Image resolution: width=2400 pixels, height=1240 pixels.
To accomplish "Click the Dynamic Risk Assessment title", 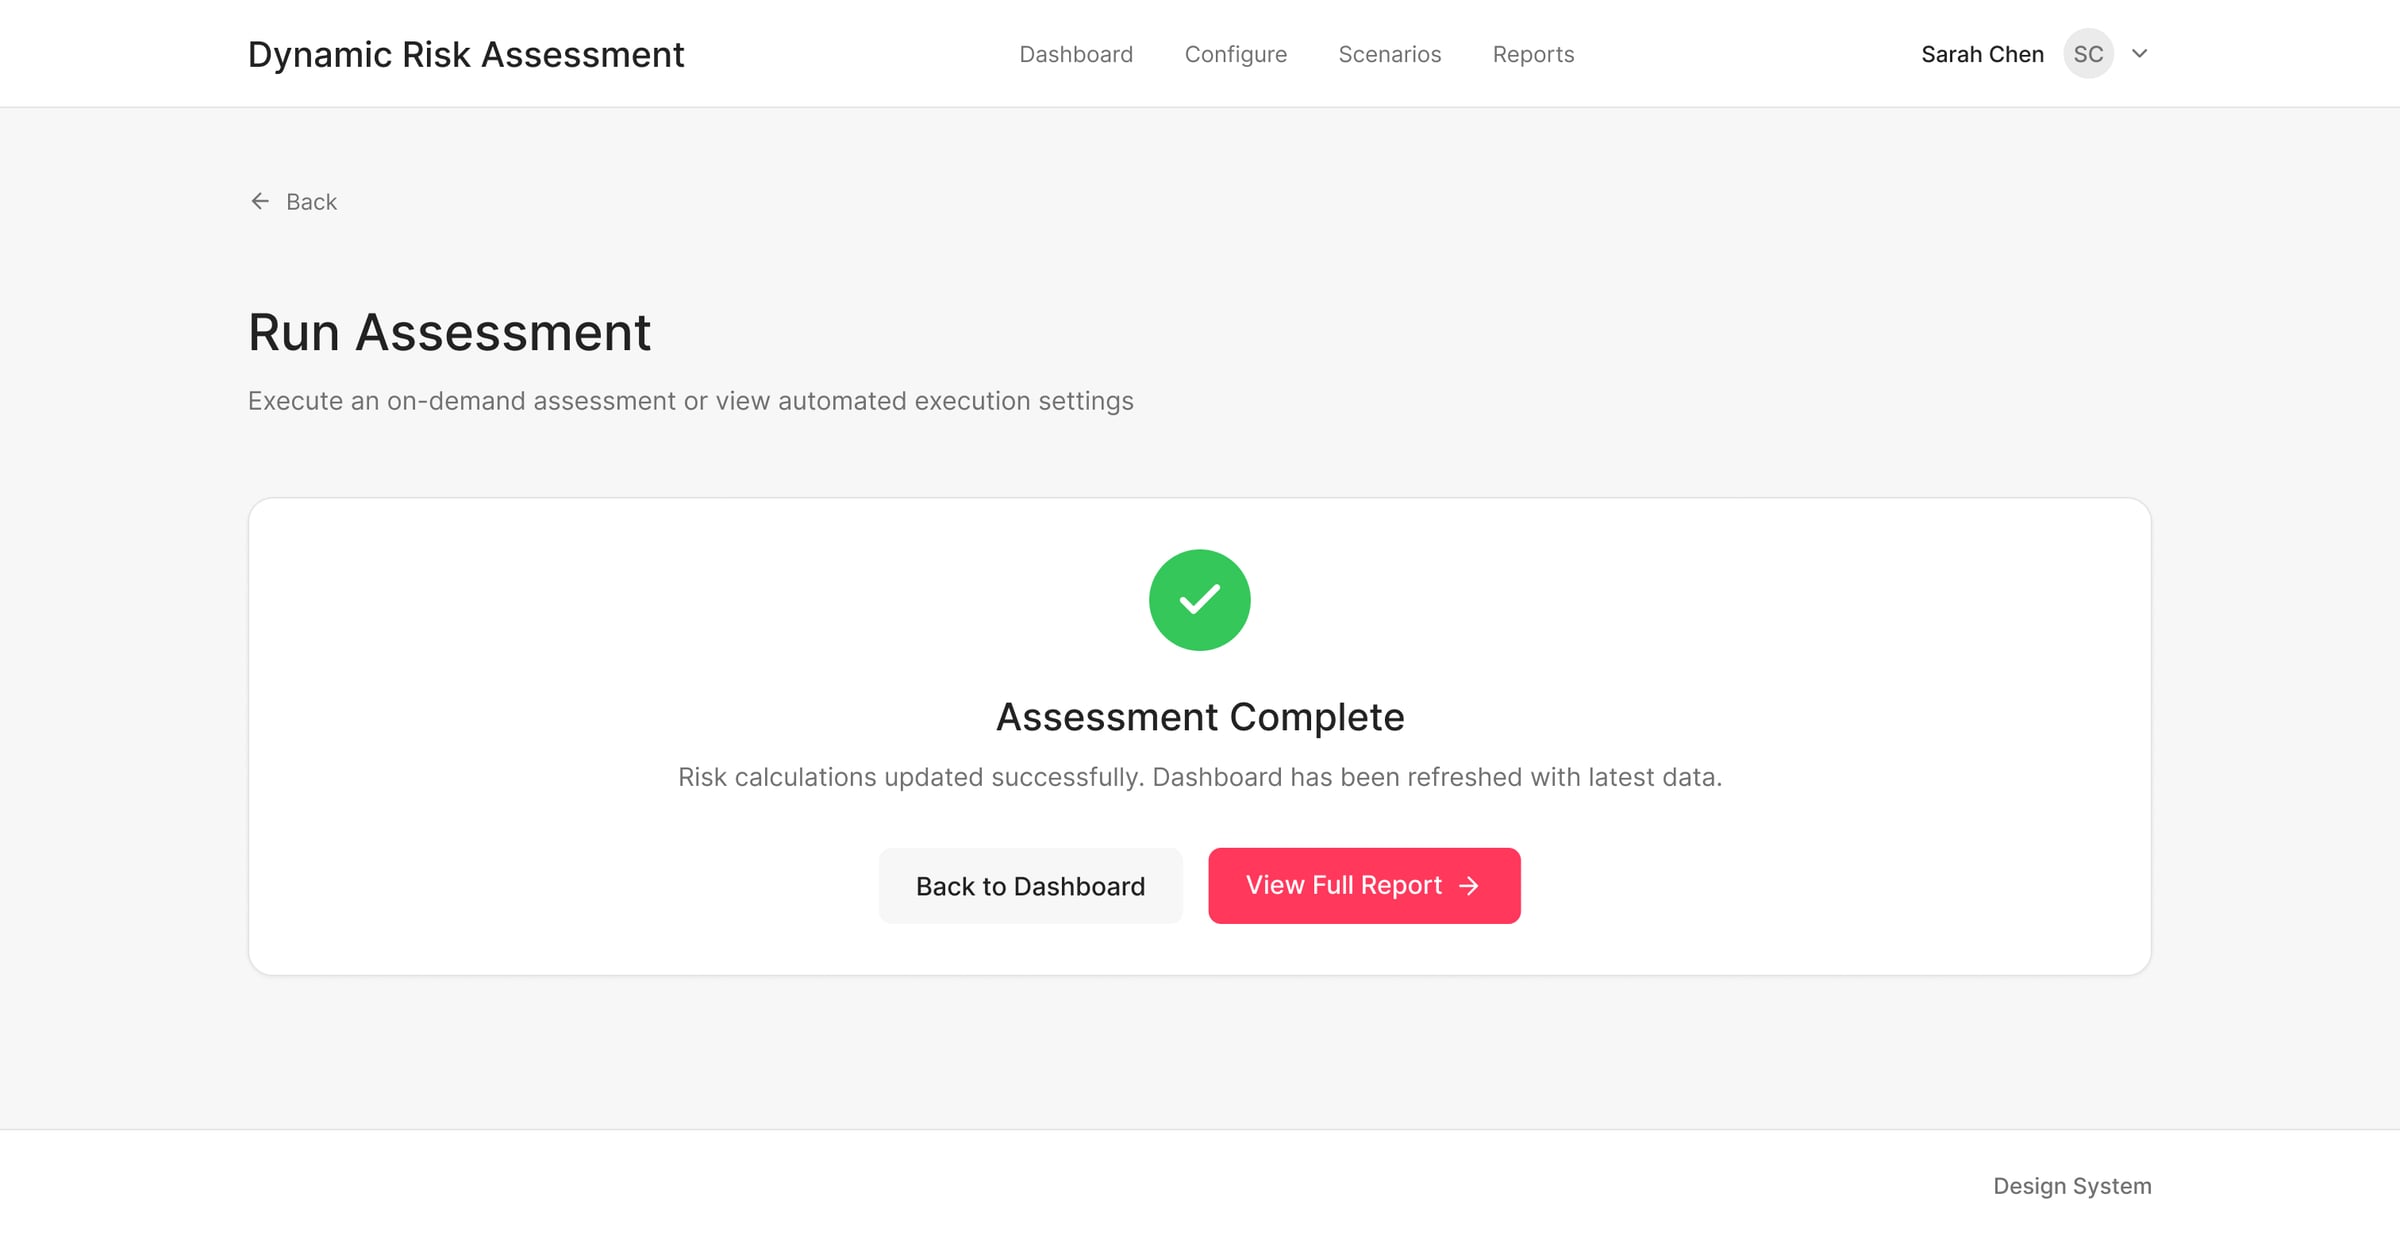I will [466, 53].
